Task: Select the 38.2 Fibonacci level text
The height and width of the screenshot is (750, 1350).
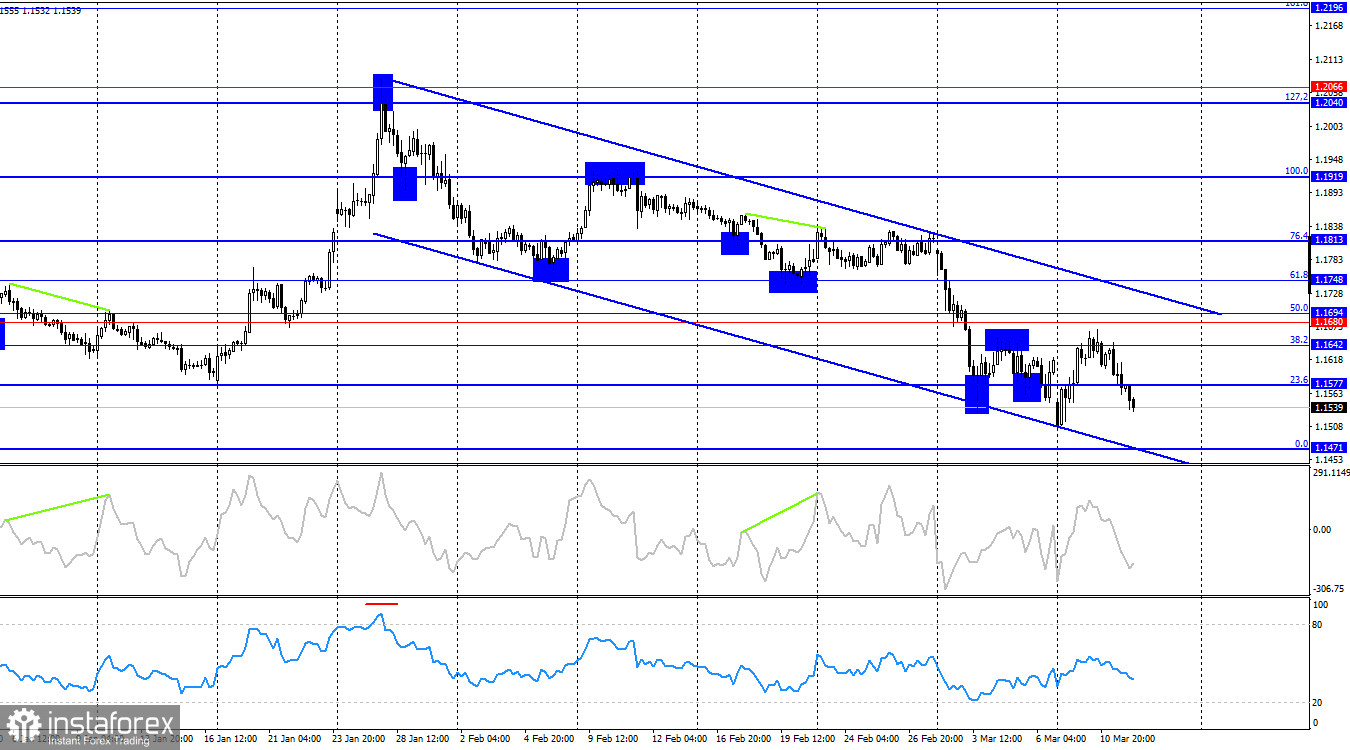Action: [1299, 340]
